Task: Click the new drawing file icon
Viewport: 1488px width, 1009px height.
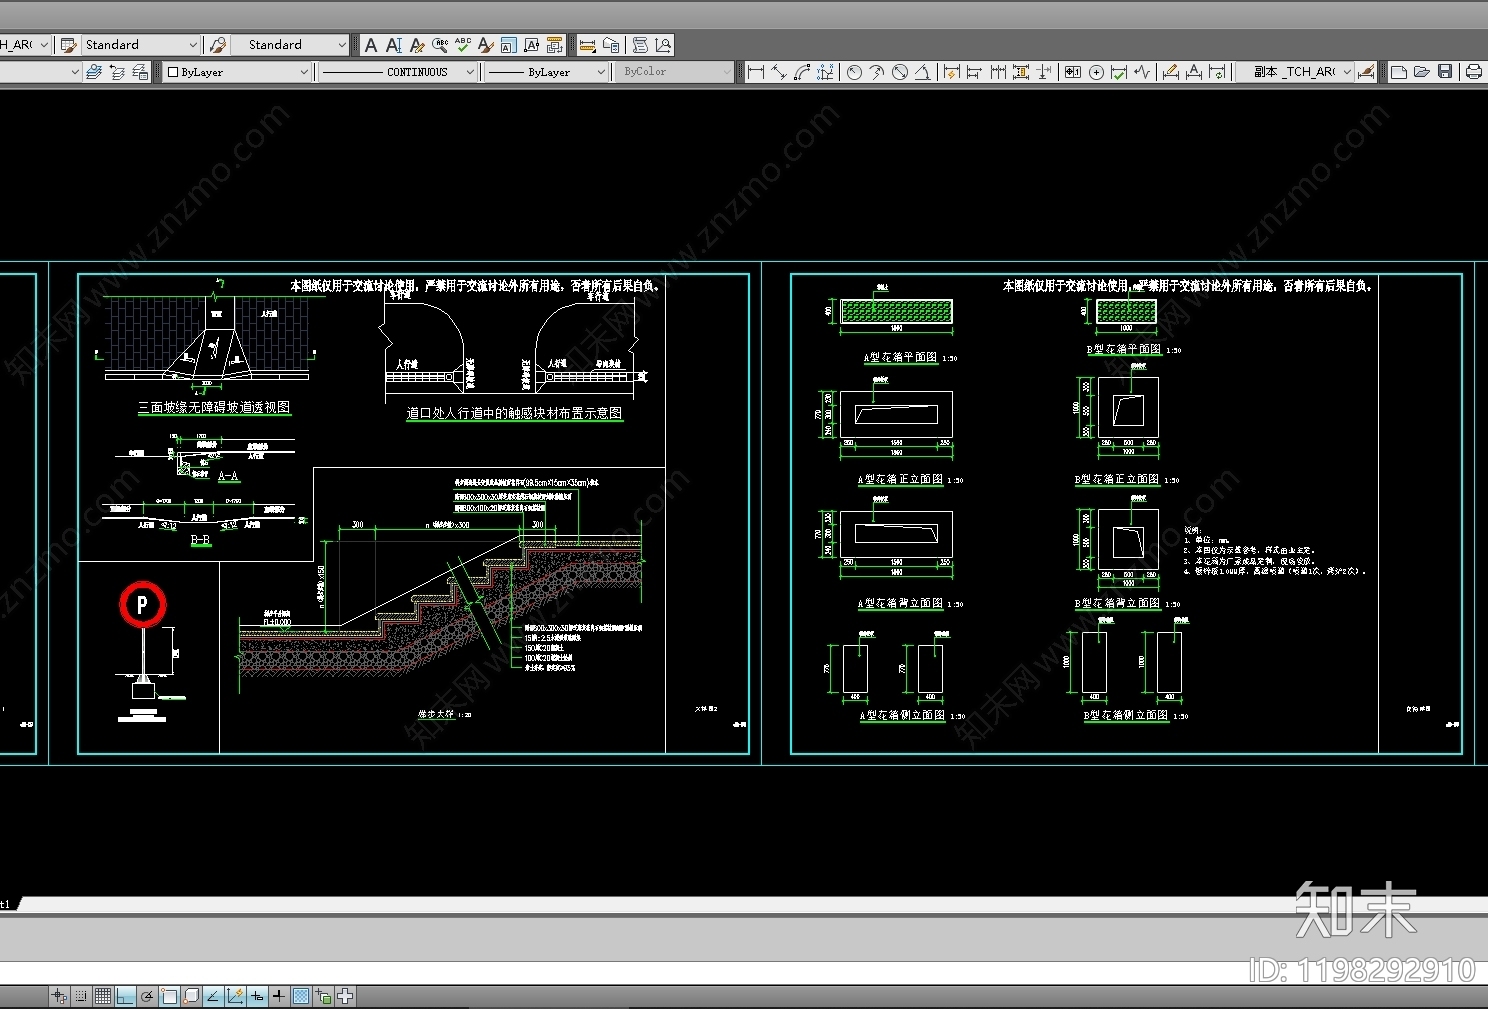Action: coord(1399,72)
